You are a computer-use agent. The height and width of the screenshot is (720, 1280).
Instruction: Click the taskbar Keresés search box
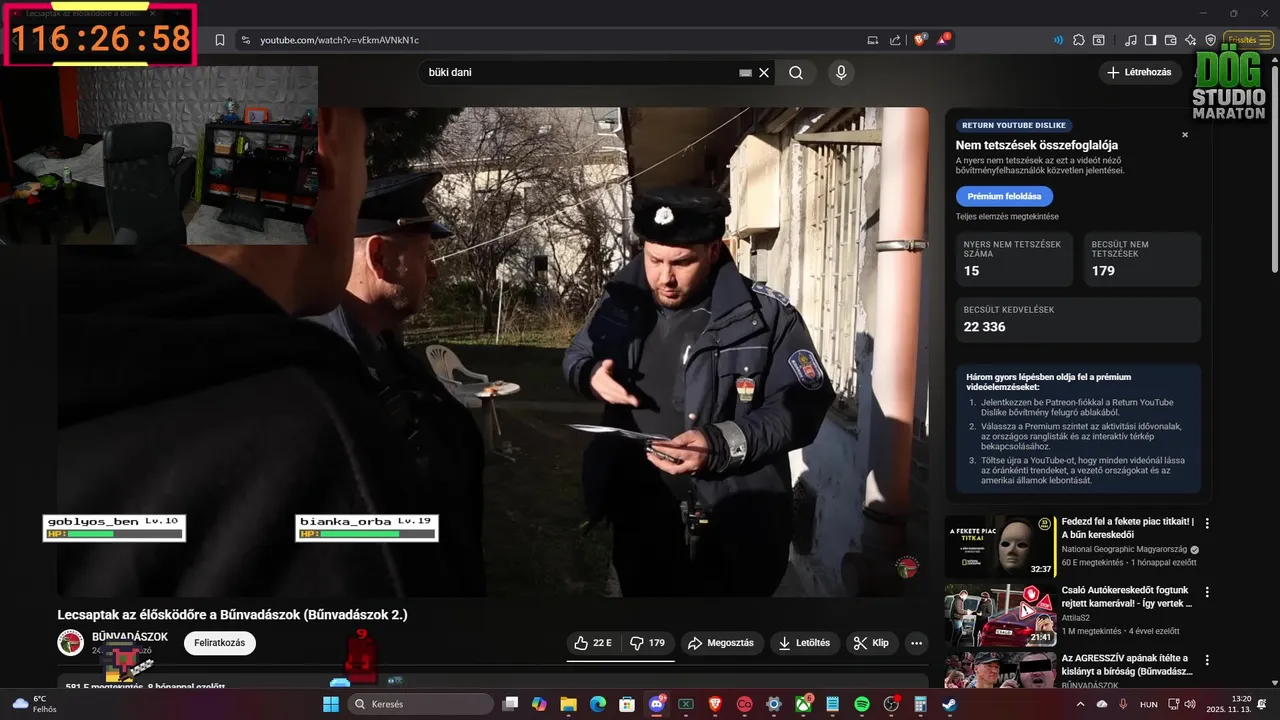point(421,704)
